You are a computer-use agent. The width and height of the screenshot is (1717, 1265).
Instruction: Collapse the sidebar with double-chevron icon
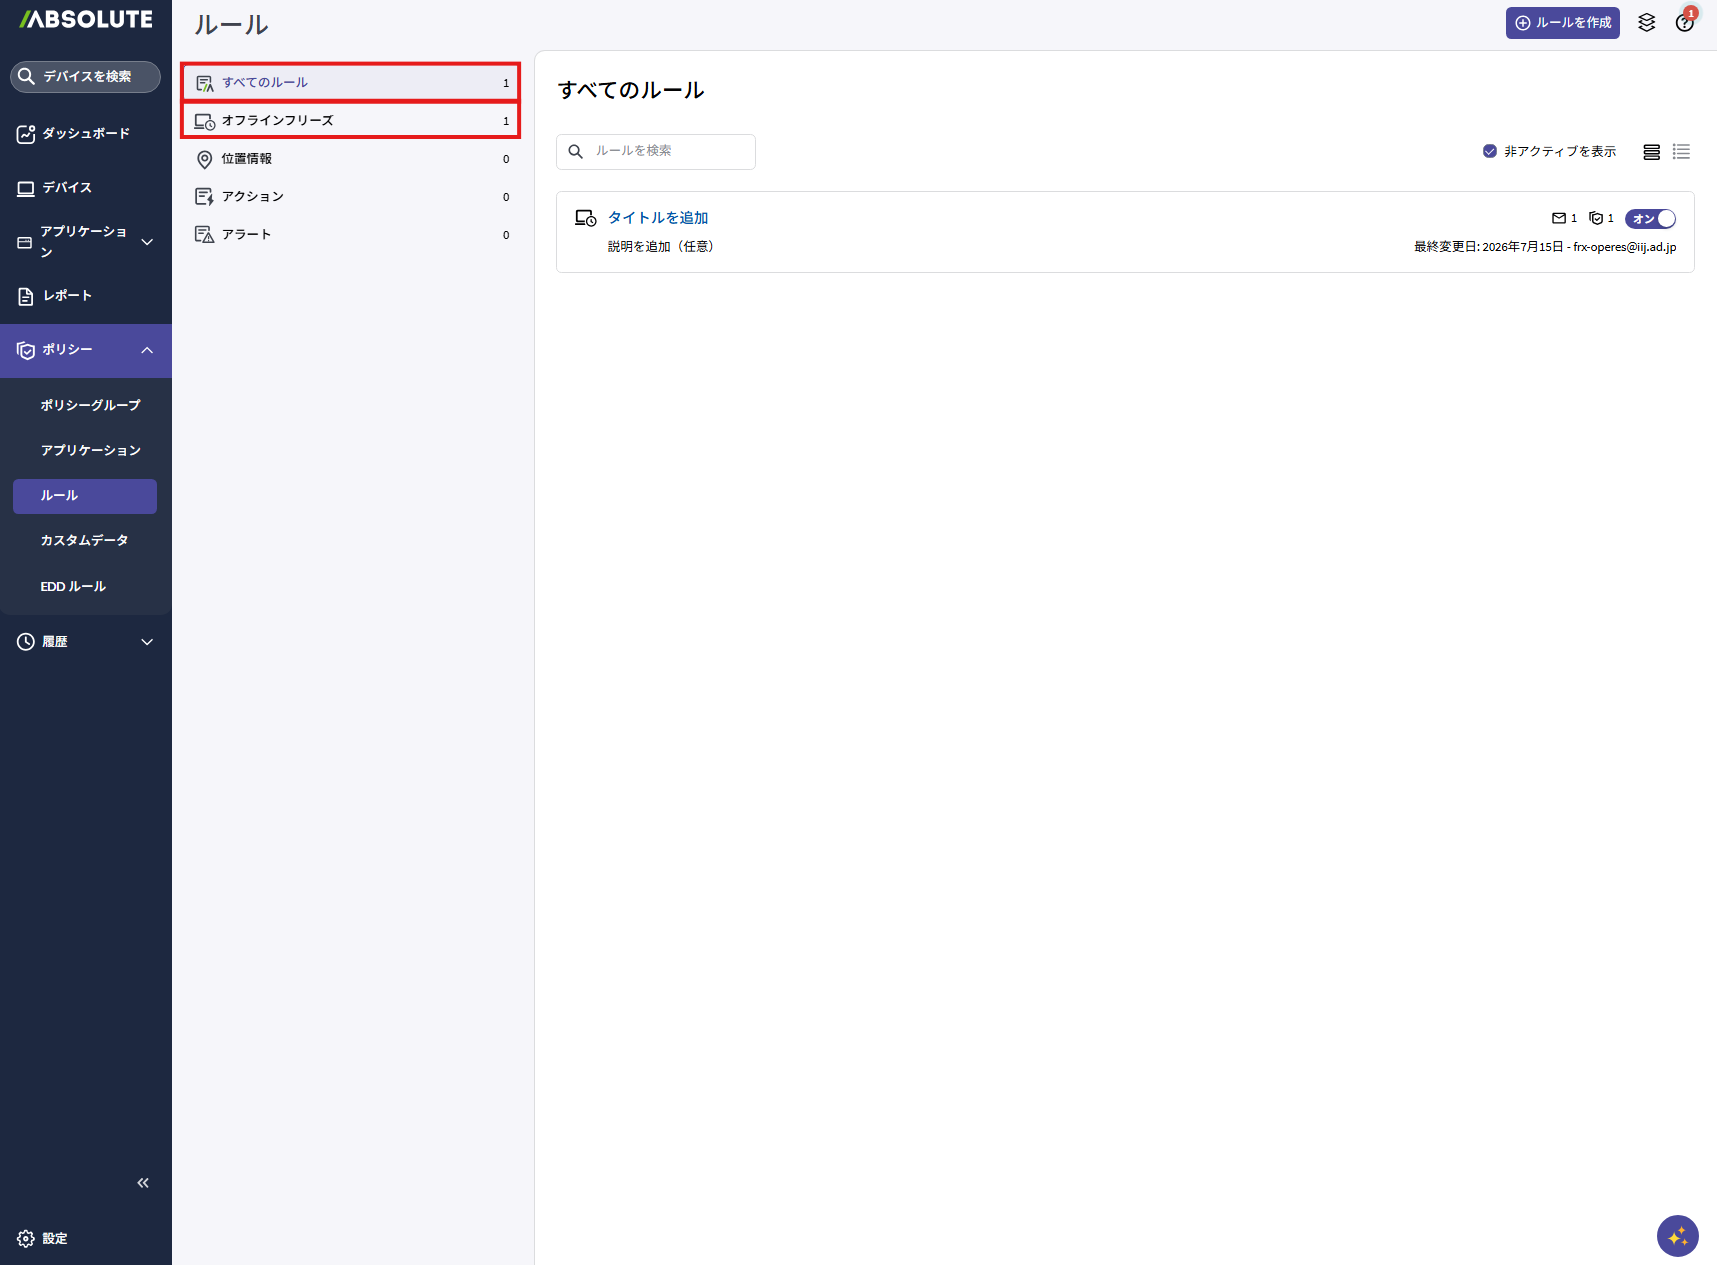point(143,1183)
